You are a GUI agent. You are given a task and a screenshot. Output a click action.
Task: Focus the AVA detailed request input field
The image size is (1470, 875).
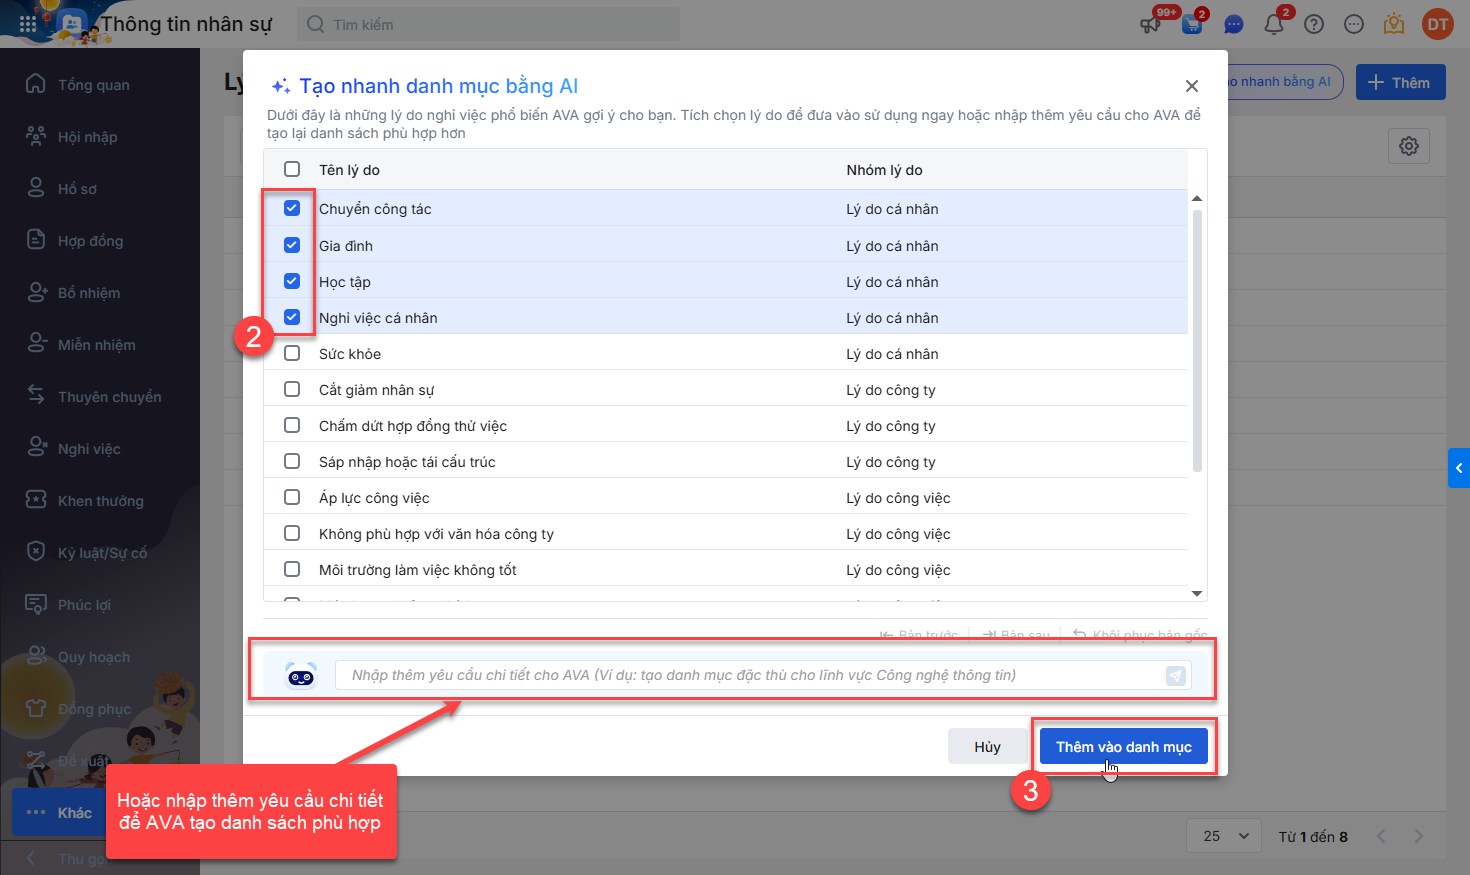(750, 676)
